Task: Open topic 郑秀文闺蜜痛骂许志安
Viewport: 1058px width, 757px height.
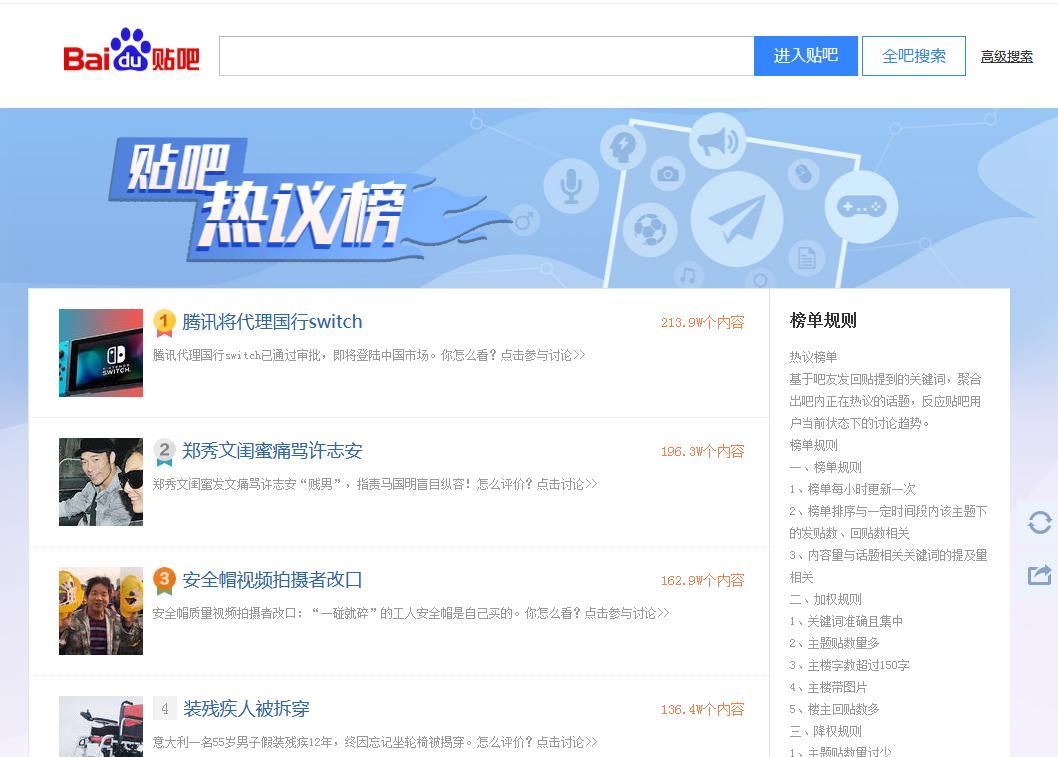Action: [x=272, y=451]
